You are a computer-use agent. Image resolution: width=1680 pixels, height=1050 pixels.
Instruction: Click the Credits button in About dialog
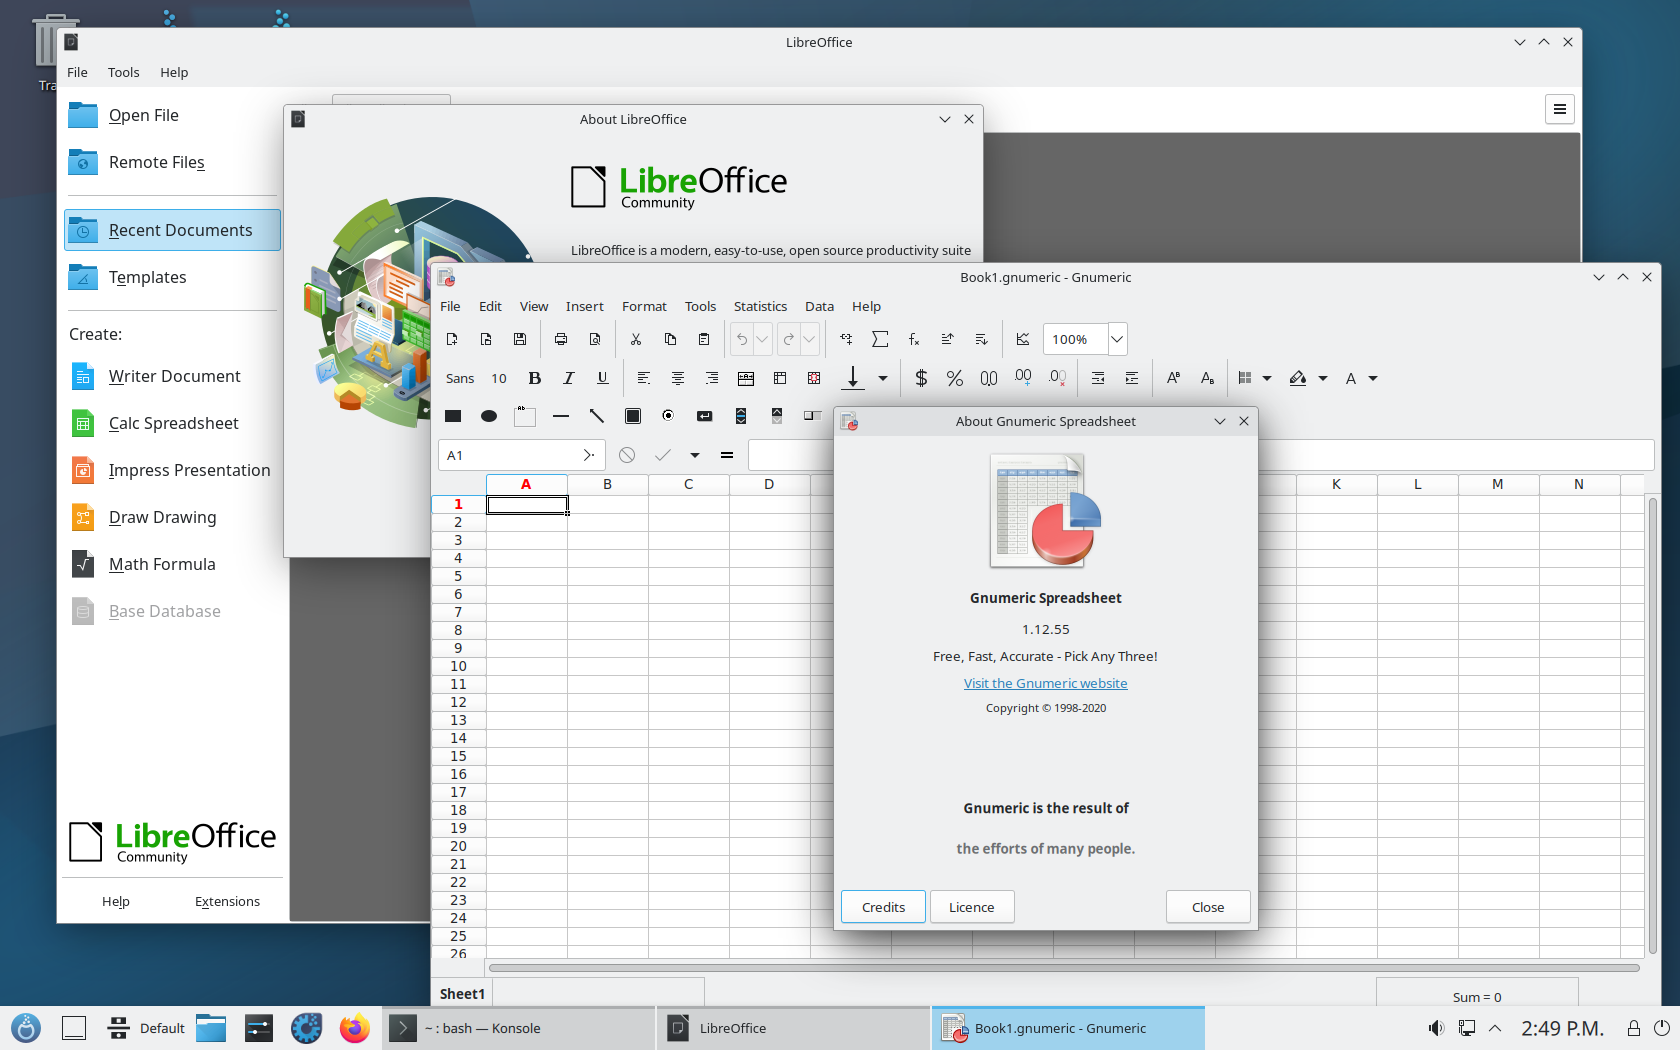883,907
